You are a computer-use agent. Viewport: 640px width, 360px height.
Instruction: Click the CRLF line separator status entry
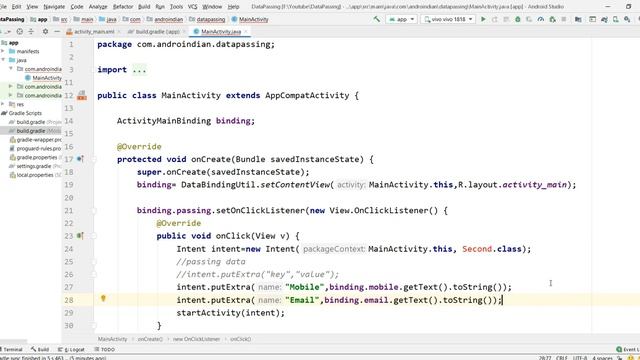pyautogui.click(x=562, y=358)
